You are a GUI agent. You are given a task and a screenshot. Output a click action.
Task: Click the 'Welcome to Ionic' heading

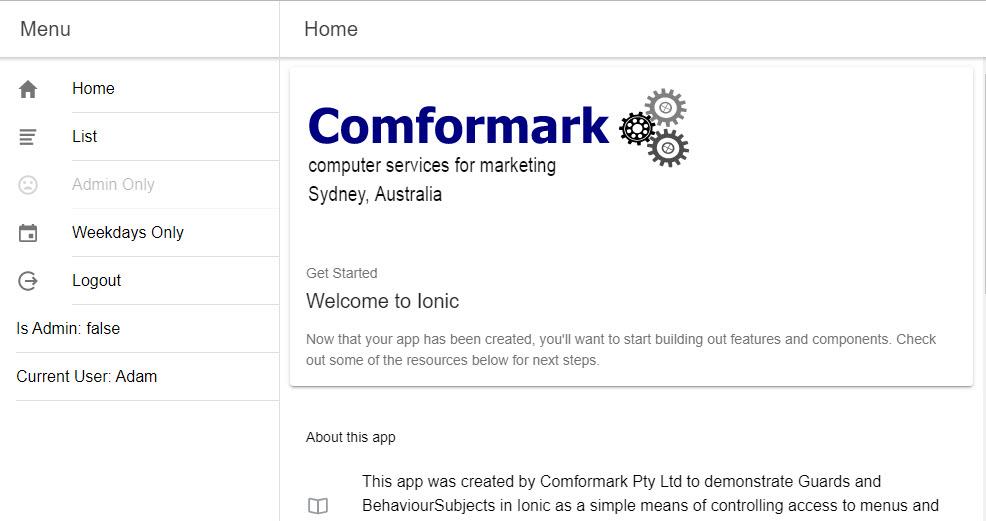click(382, 301)
